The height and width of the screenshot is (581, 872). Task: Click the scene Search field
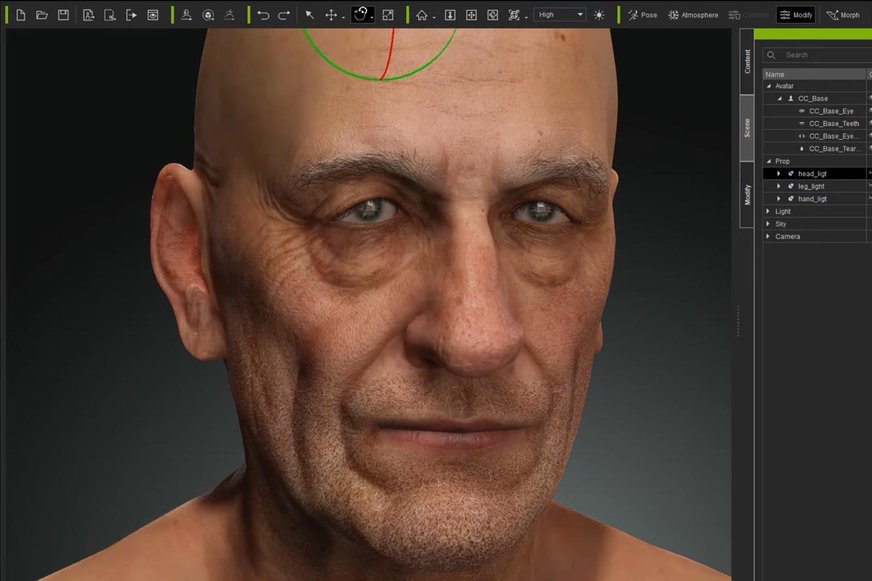pos(820,55)
